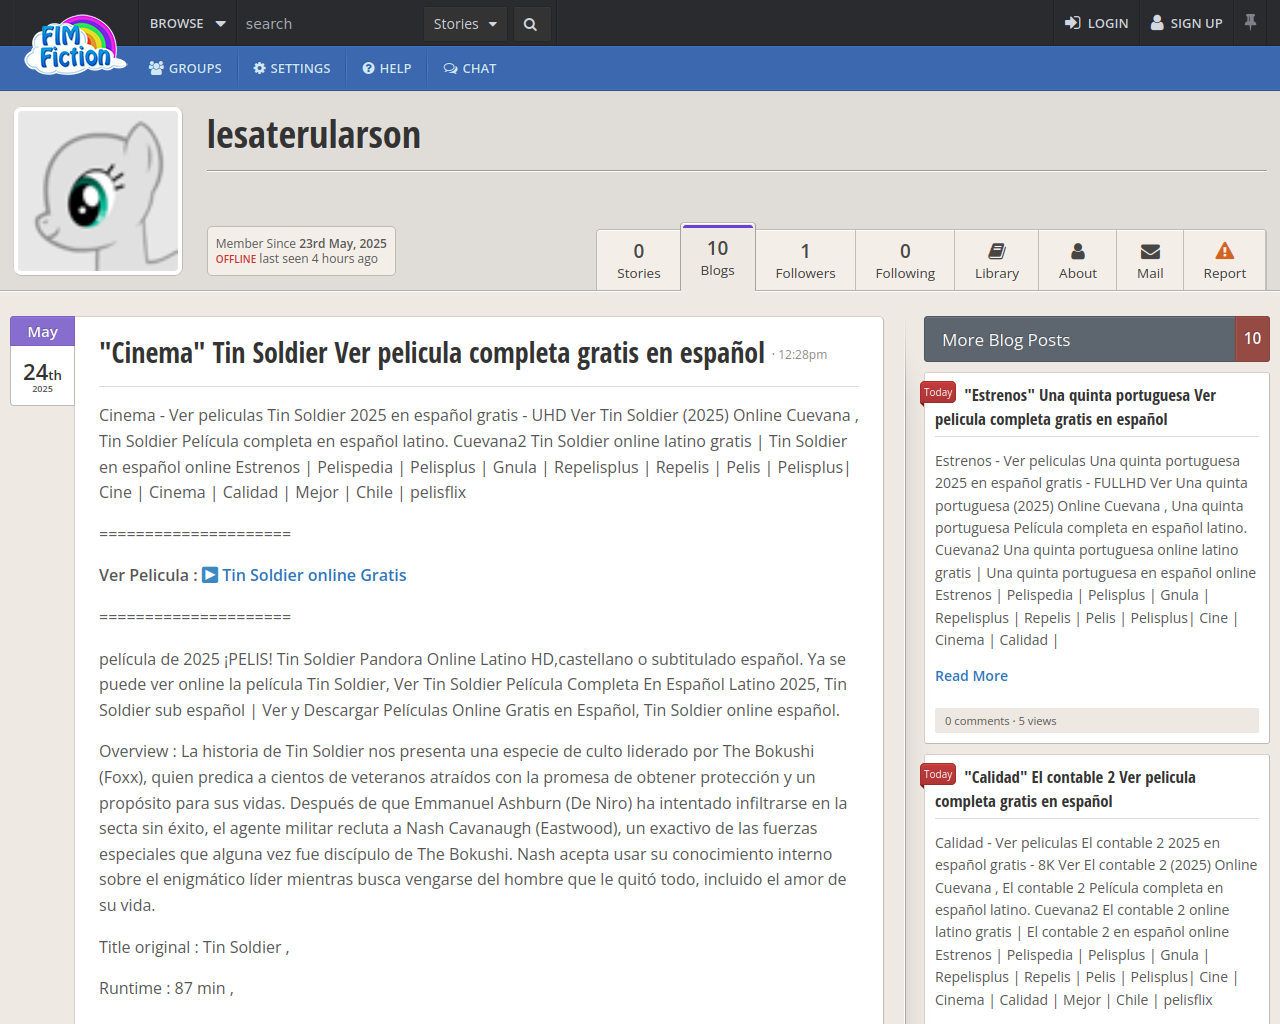Switch to the Blogs tab
This screenshot has width=1280, height=1024.
(x=718, y=257)
